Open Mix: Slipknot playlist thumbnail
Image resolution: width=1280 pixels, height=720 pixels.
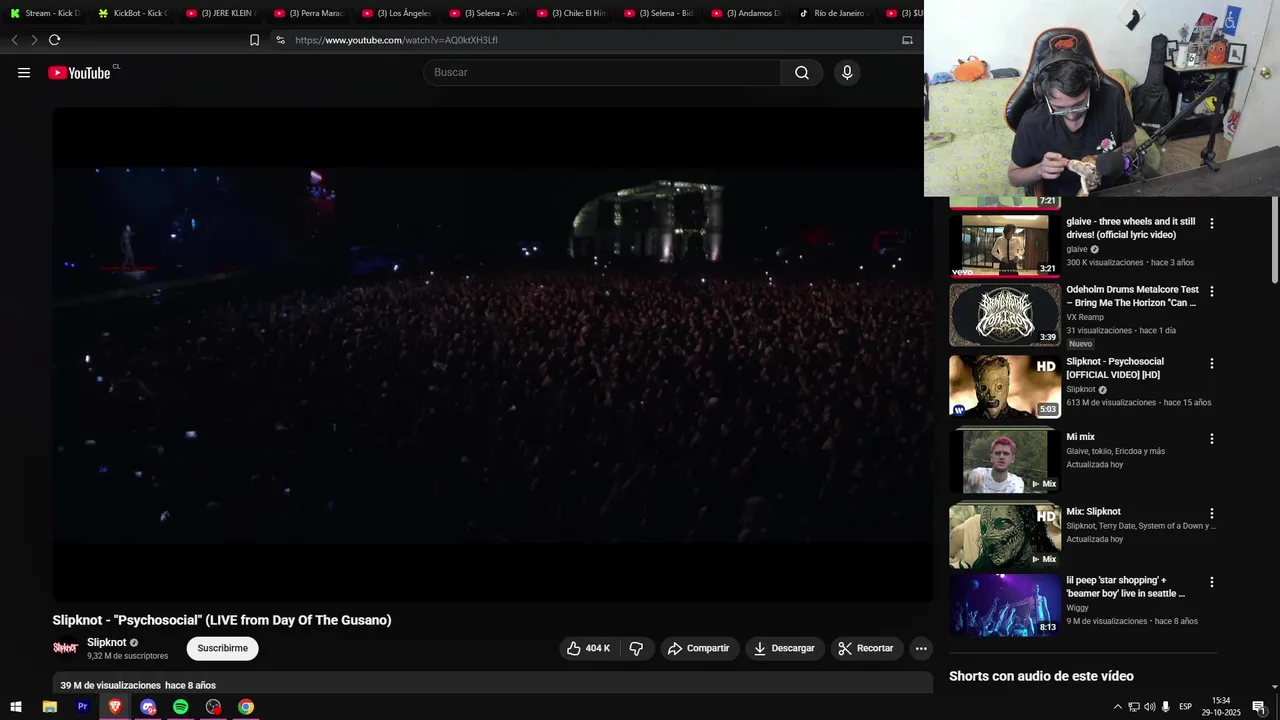tap(1005, 536)
